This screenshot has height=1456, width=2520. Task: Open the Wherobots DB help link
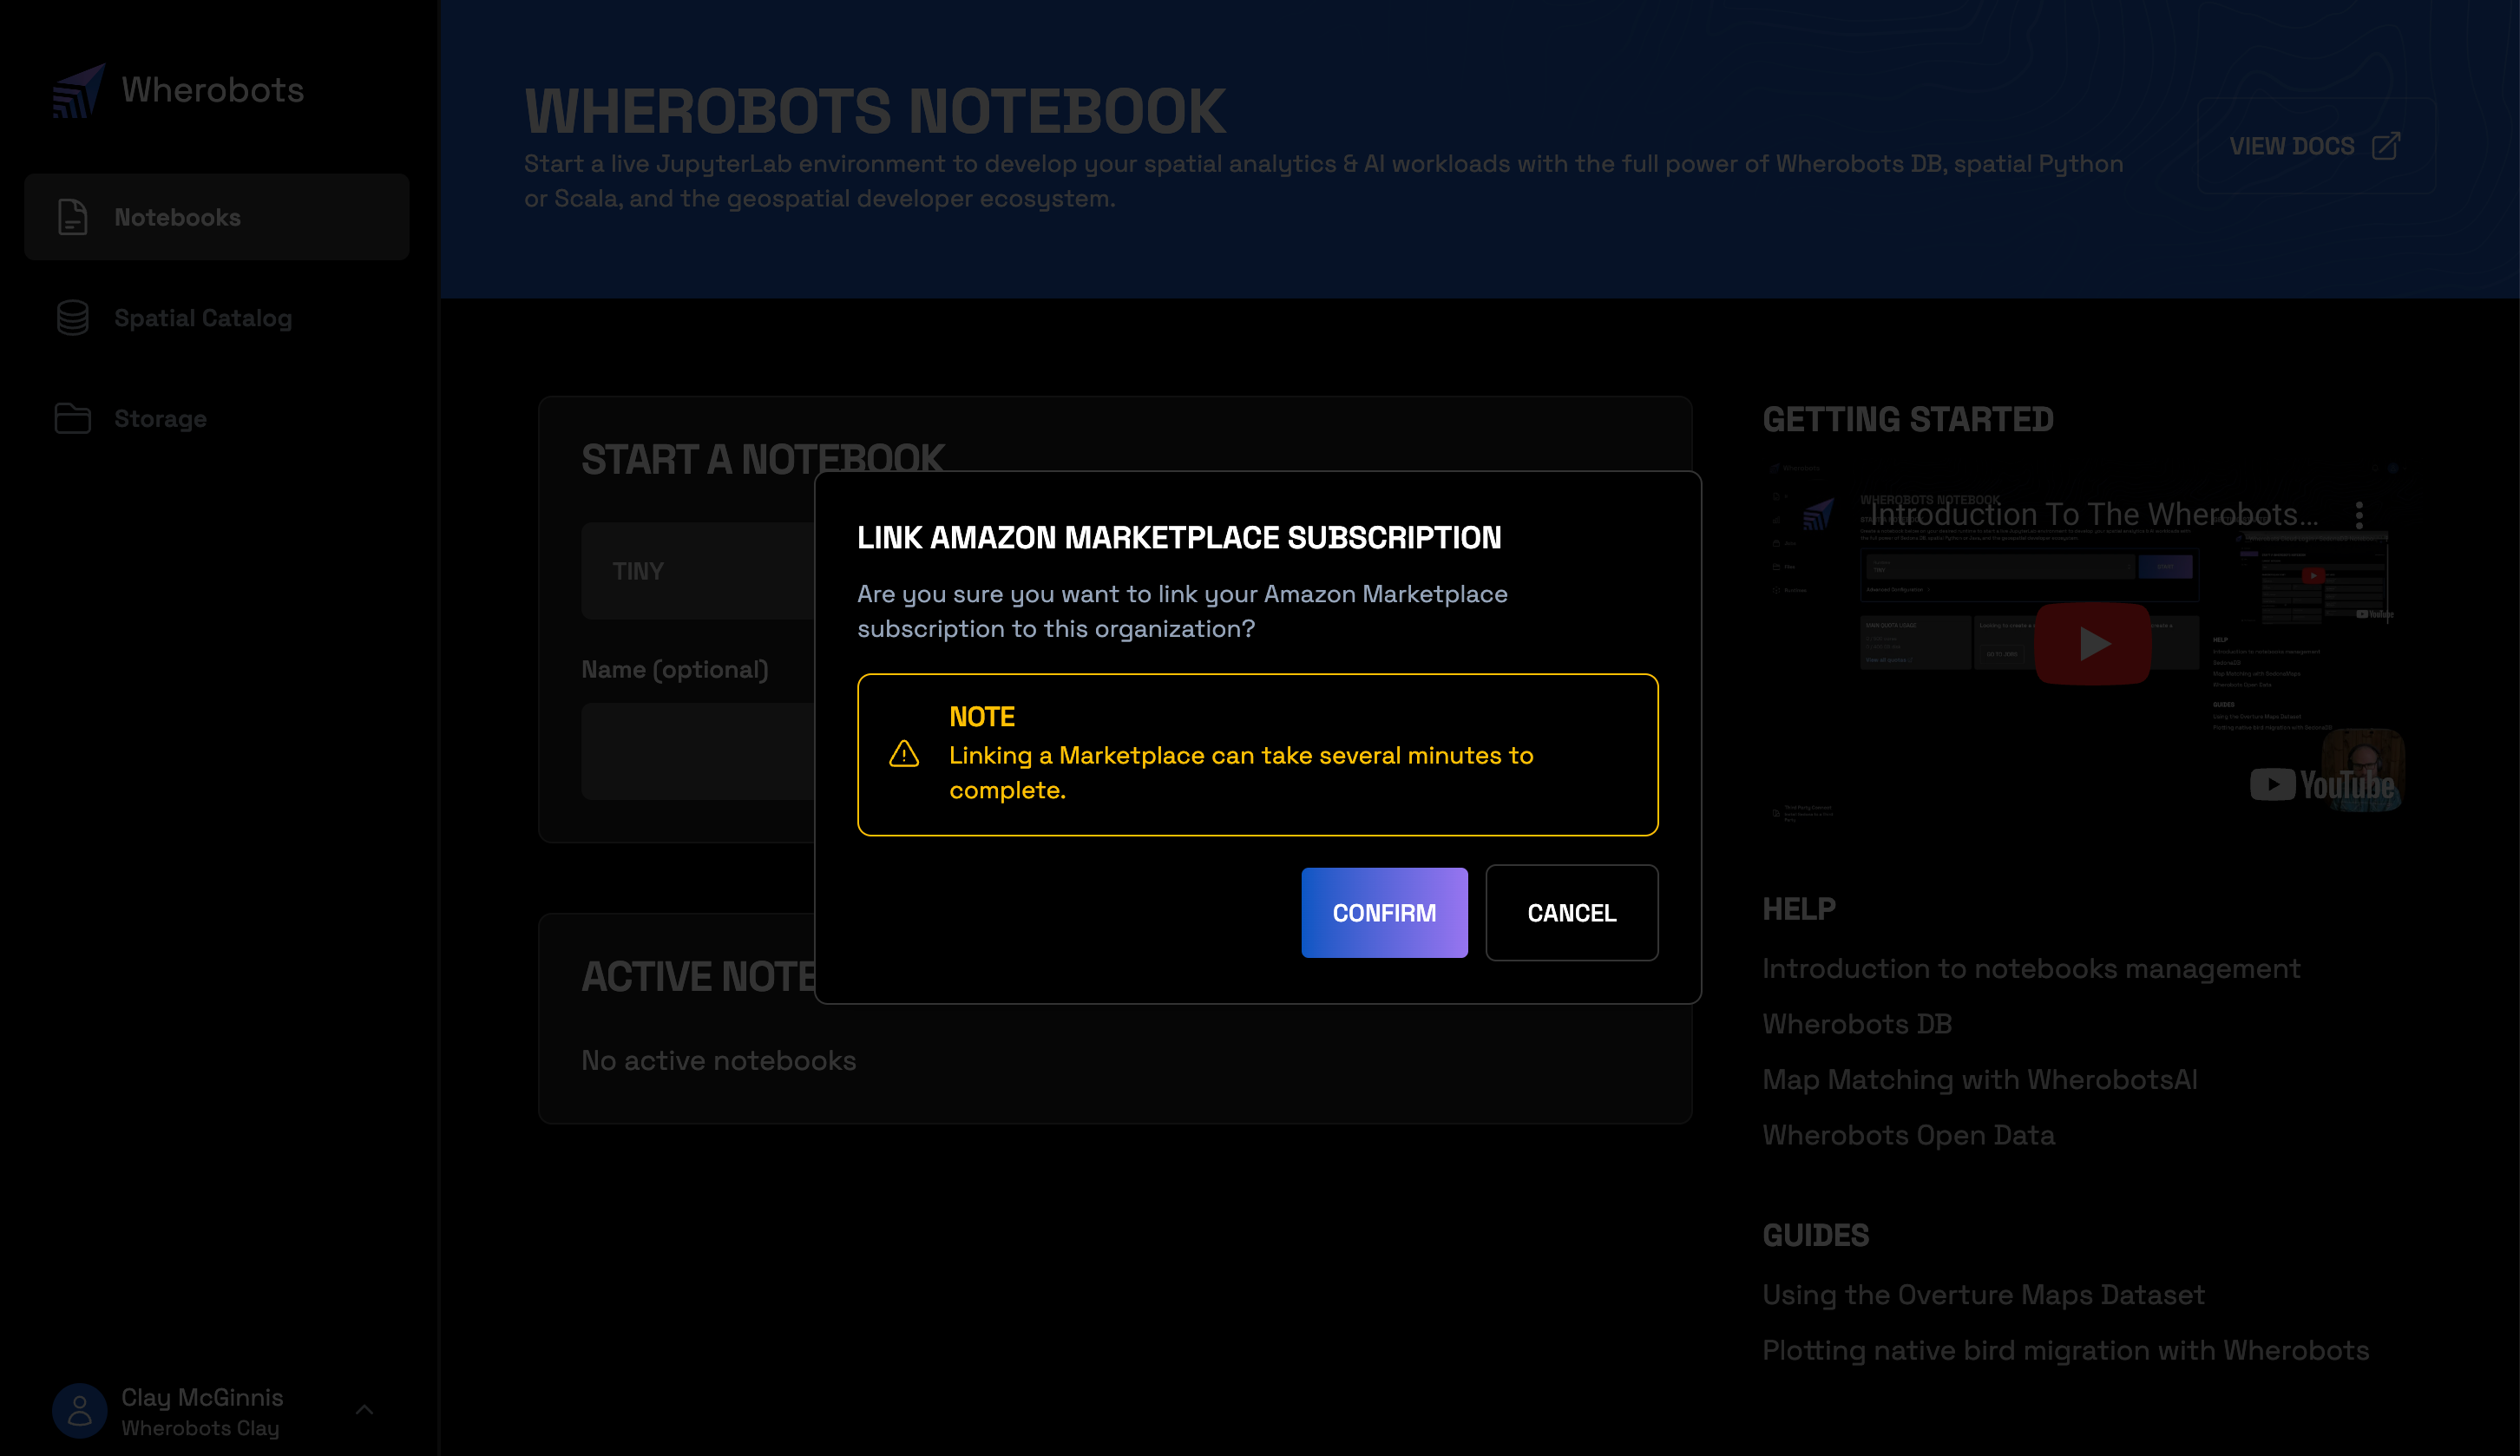click(1856, 1024)
